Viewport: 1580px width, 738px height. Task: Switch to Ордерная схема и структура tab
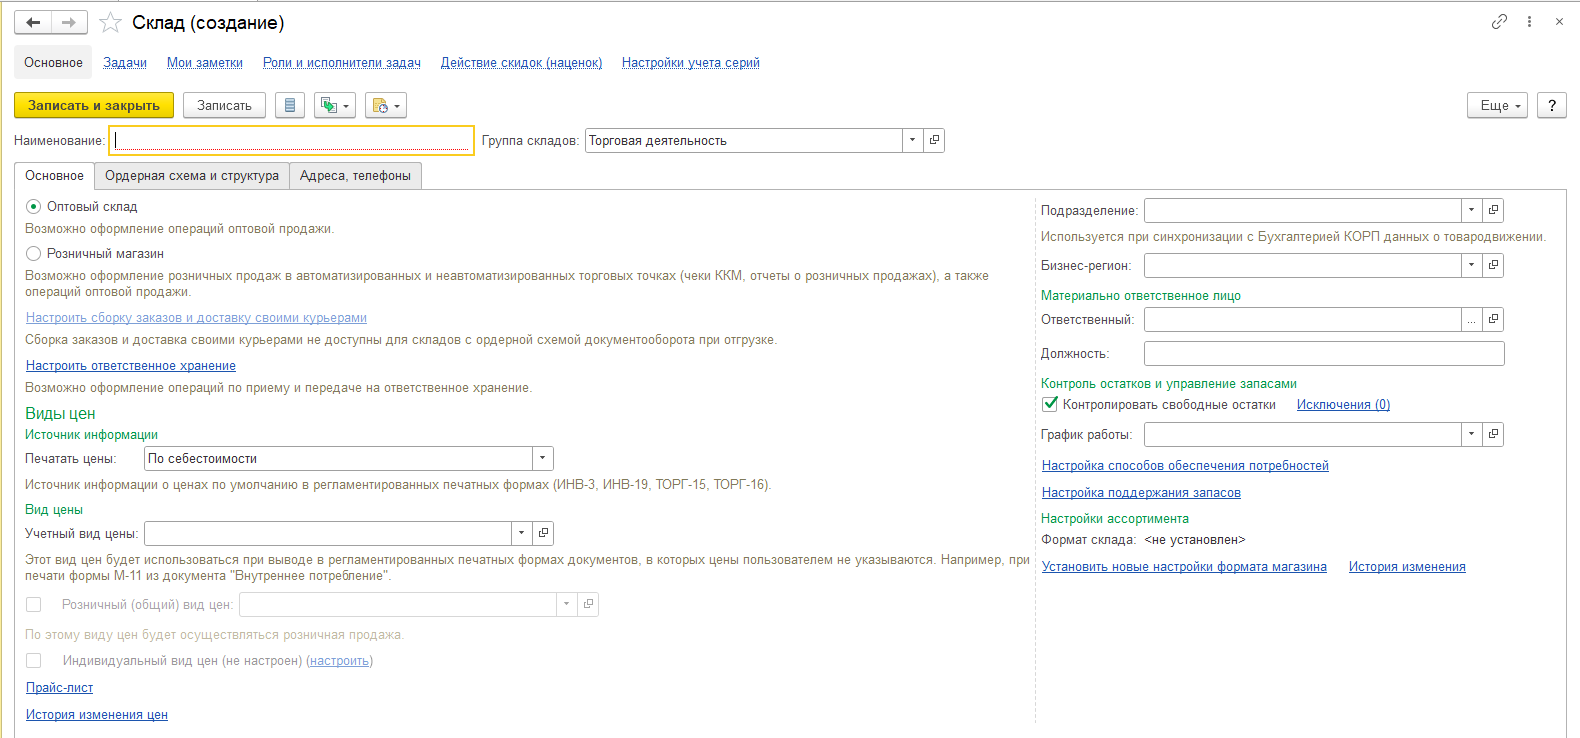[192, 176]
